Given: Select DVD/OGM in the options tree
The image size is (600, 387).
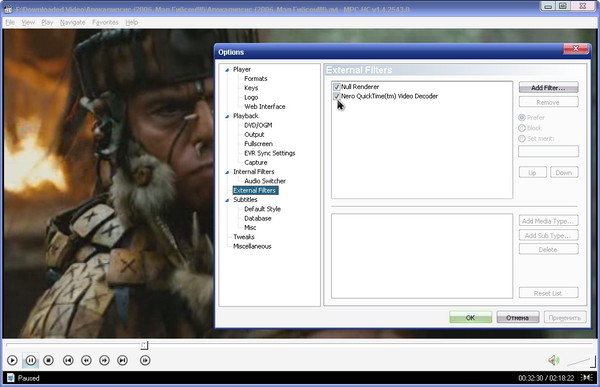Looking at the screenshot, I should coord(258,125).
